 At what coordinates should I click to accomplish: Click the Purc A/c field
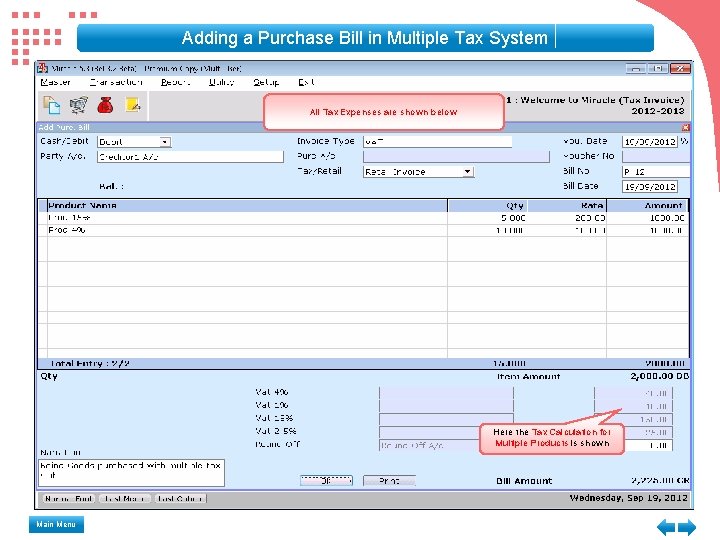click(x=456, y=157)
